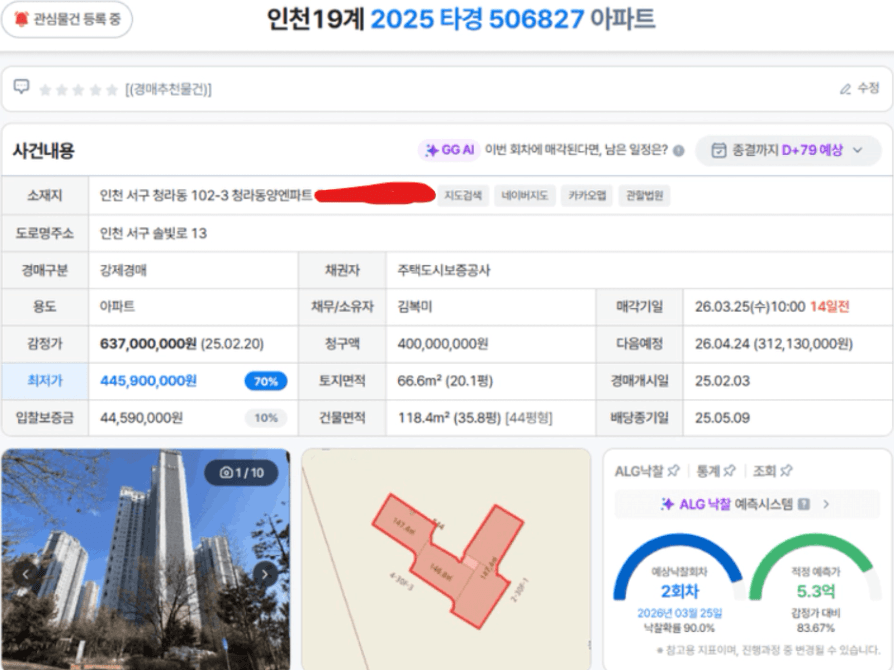This screenshot has height=670, width=894.
Task: Click the calendar icon next to 종결까지
Action: pos(718,151)
